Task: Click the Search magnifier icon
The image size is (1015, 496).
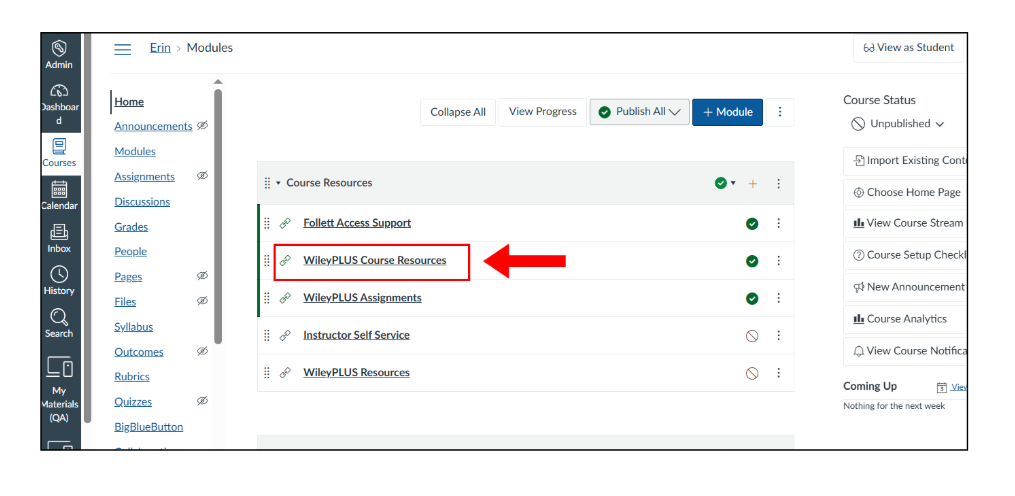Action: pos(59,317)
